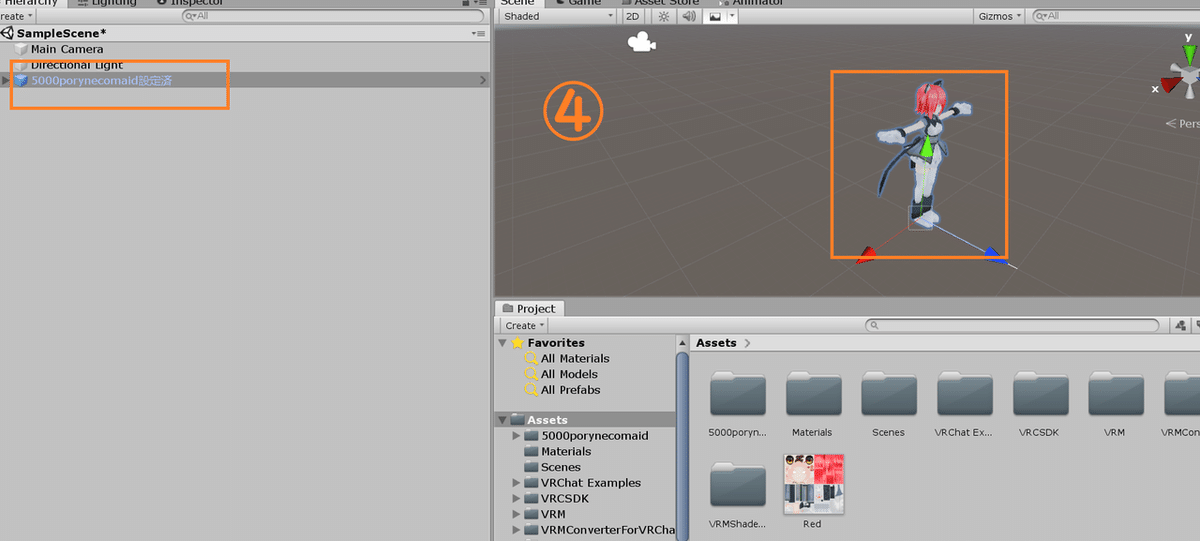Open the VRM folder icon in grid
This screenshot has width=1200, height=541.
click(1116, 394)
